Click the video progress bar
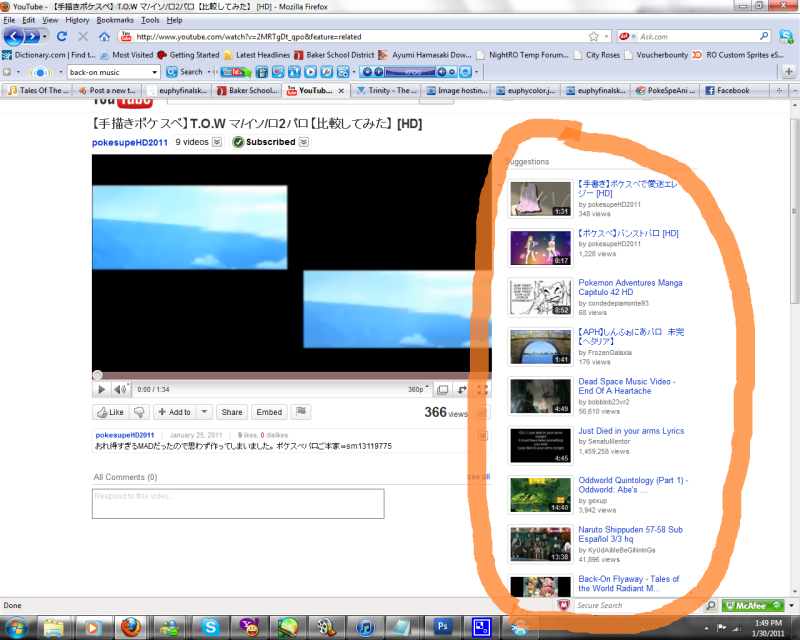The image size is (800, 640). tap(292, 376)
